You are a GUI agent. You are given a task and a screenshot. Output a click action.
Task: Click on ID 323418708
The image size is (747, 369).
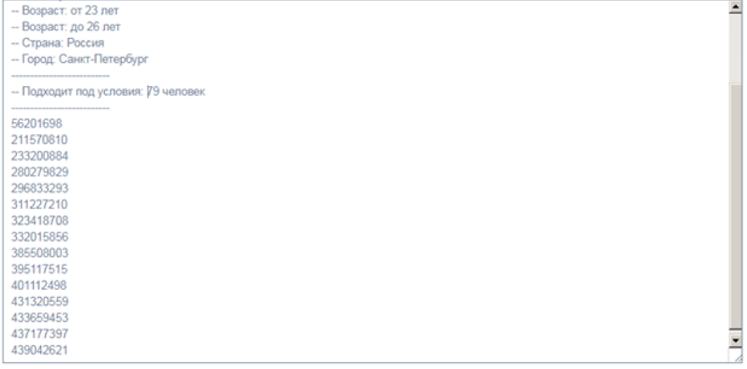(x=40, y=221)
